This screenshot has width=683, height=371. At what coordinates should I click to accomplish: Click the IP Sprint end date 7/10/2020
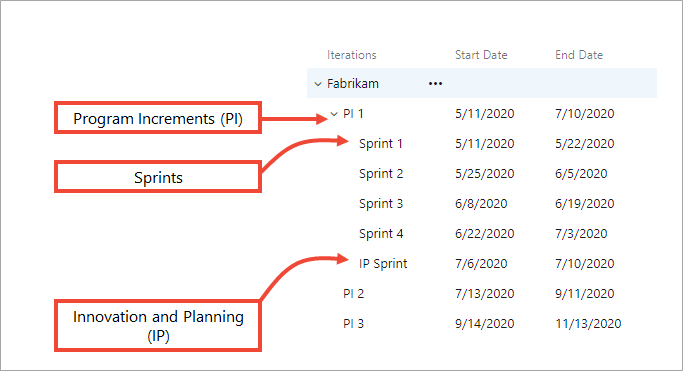pyautogui.click(x=585, y=263)
